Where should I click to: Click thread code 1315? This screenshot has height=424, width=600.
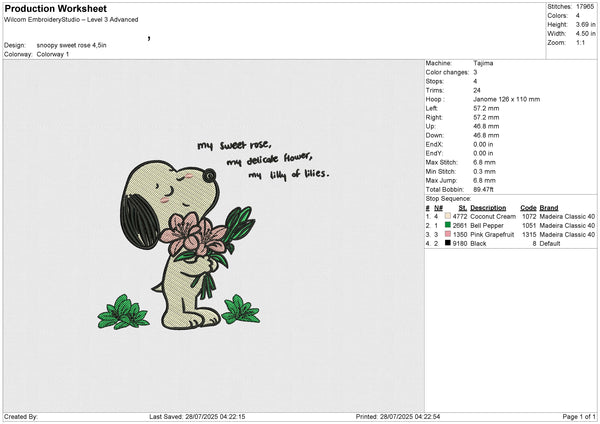click(x=529, y=235)
